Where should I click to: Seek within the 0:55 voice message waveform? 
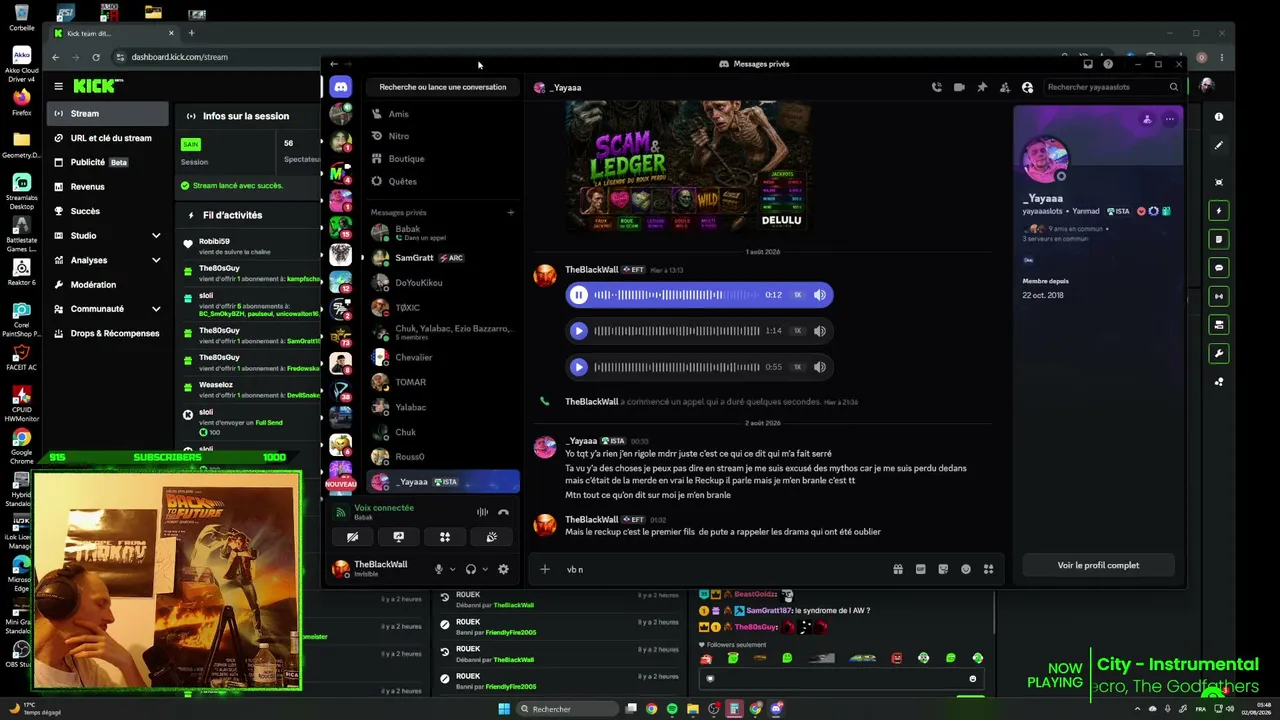click(x=676, y=367)
